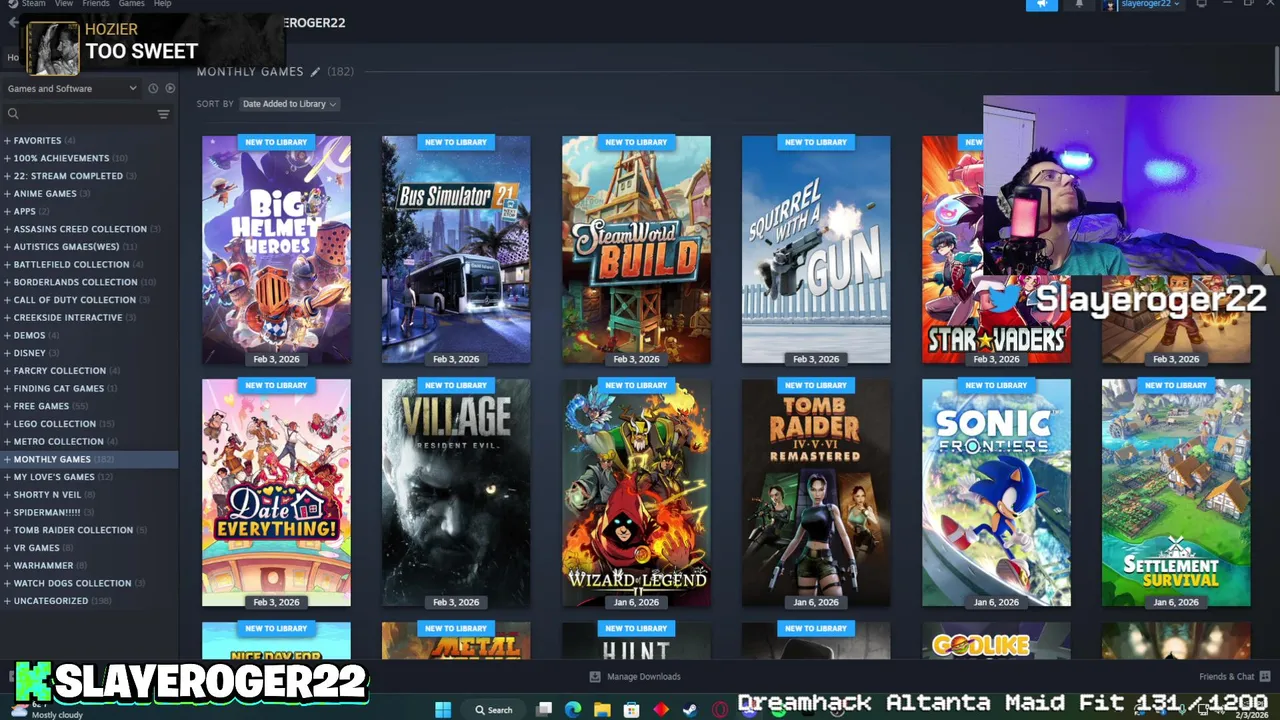Click the Manage Downloads link

click(x=643, y=677)
